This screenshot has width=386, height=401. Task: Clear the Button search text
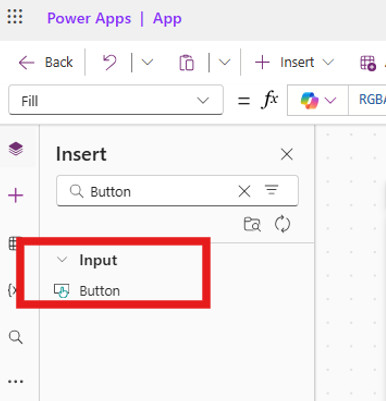tap(244, 191)
